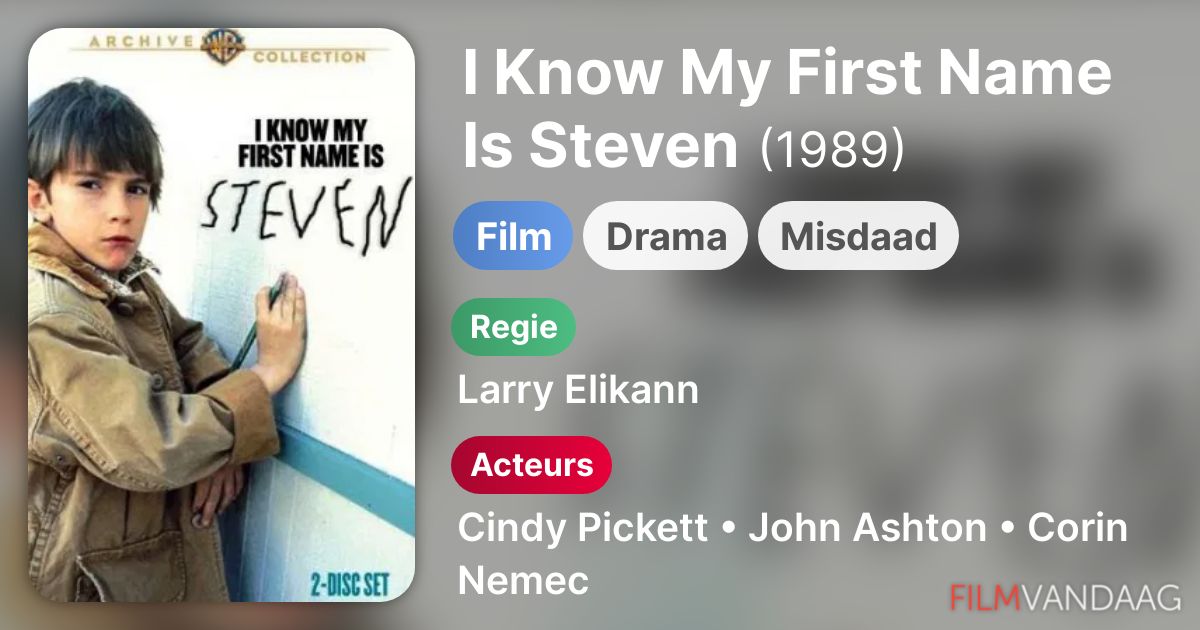Choose the Drama genre tag
Image resolution: width=1200 pixels, height=630 pixels.
(666, 236)
